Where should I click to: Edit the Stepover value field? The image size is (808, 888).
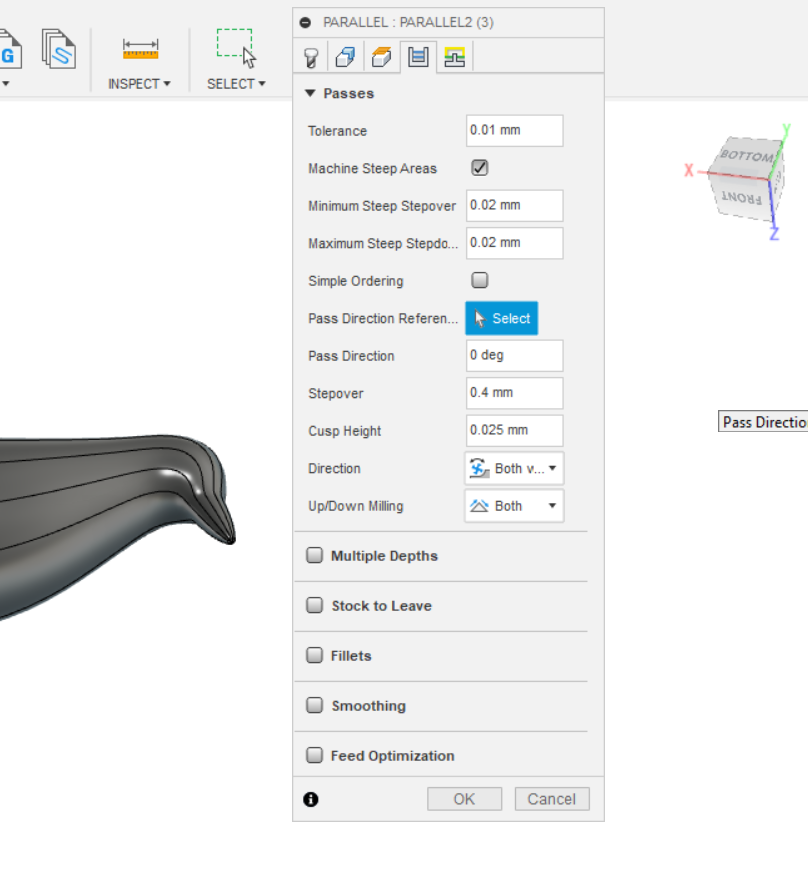click(514, 393)
